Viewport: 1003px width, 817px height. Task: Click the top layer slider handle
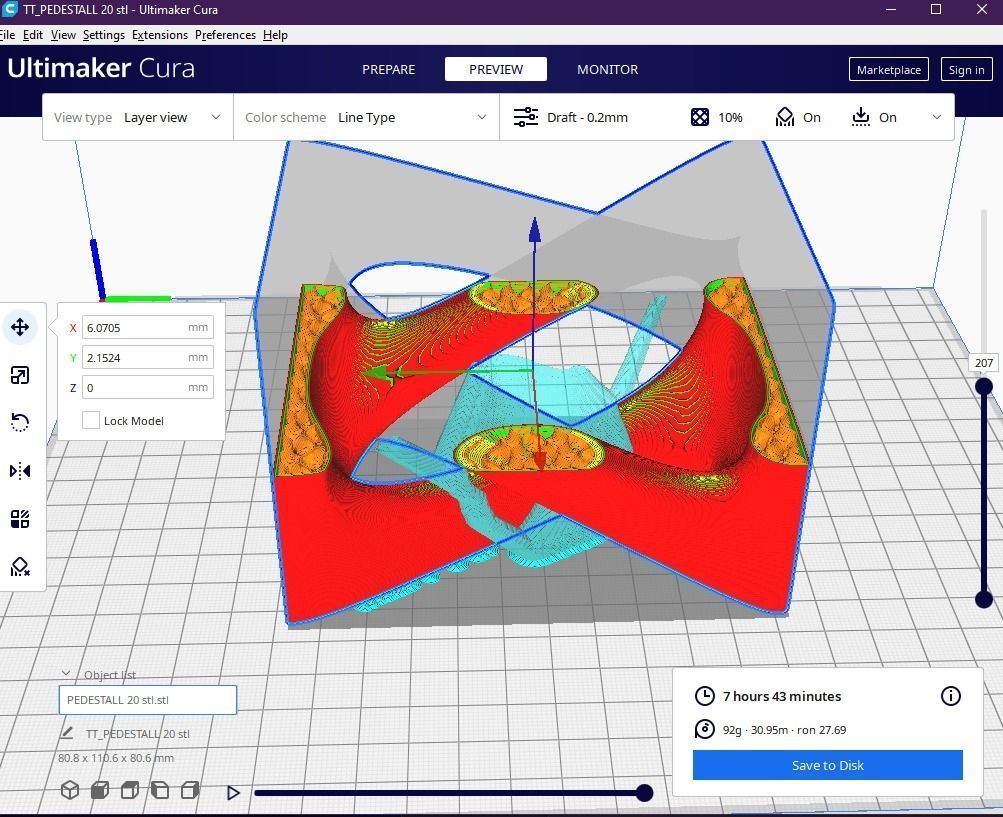984,386
